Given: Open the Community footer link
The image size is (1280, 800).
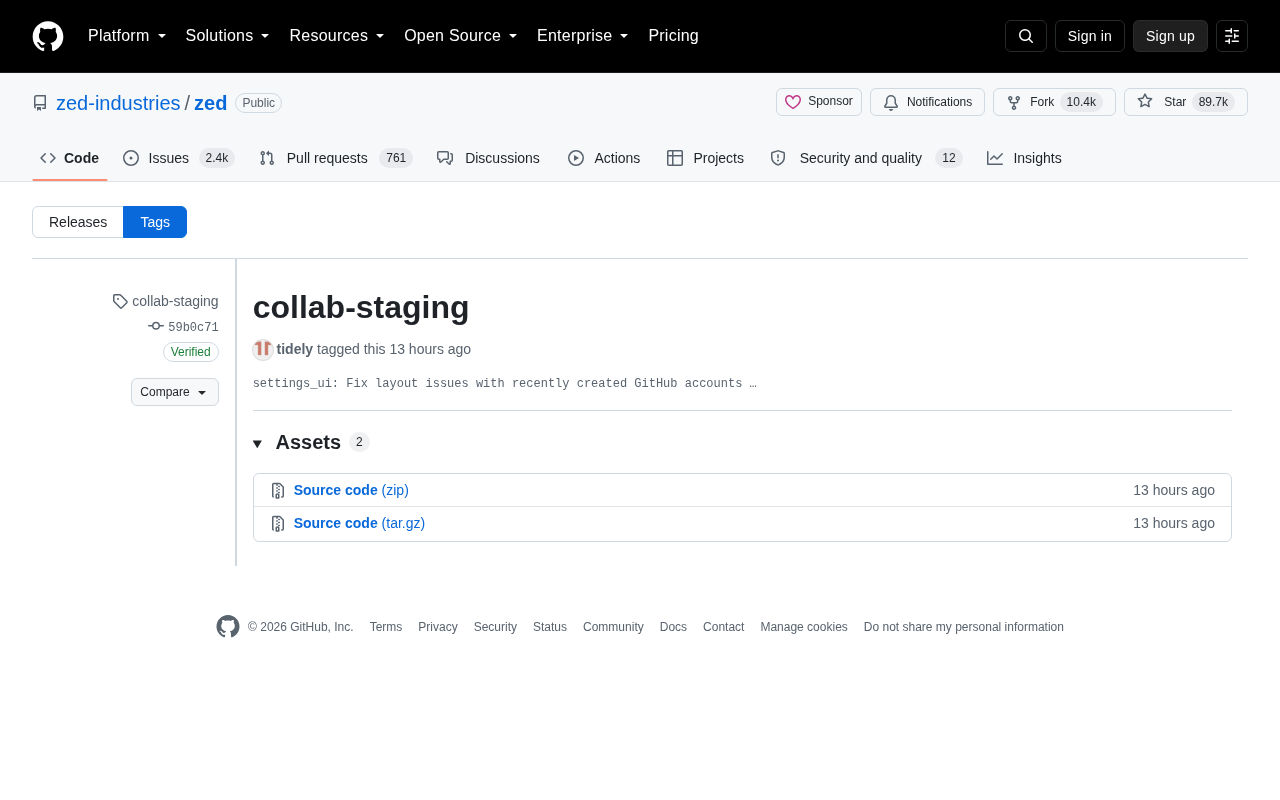Looking at the screenshot, I should (x=613, y=627).
